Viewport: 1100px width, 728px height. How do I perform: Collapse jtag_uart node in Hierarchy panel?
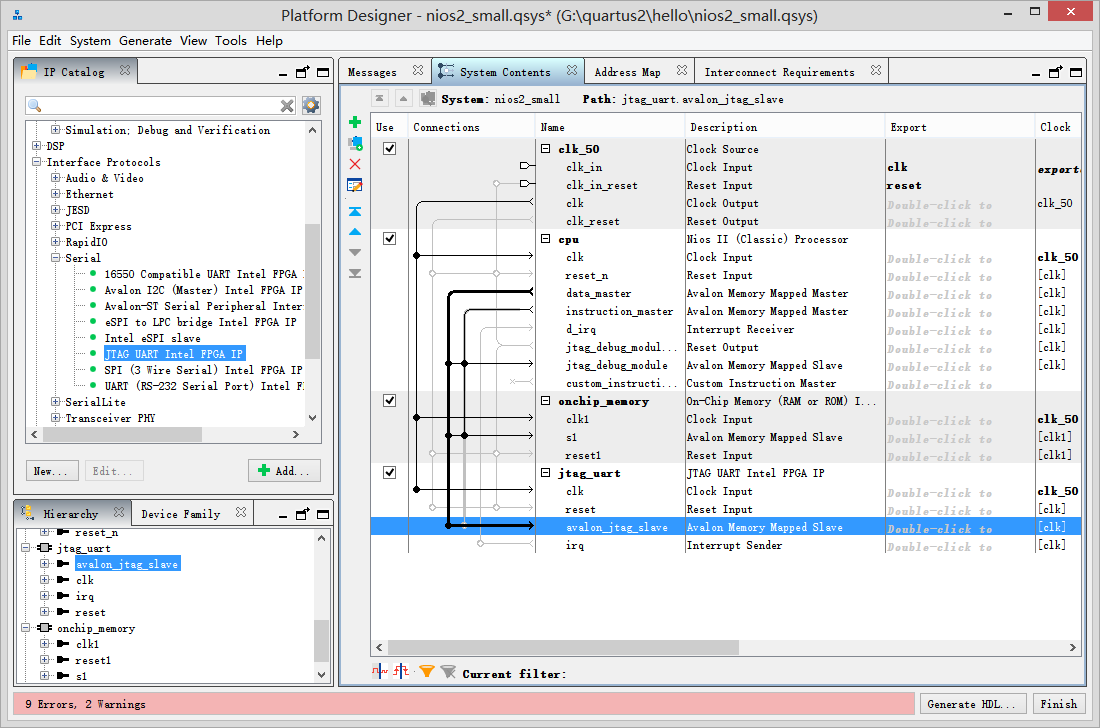tap(26, 548)
